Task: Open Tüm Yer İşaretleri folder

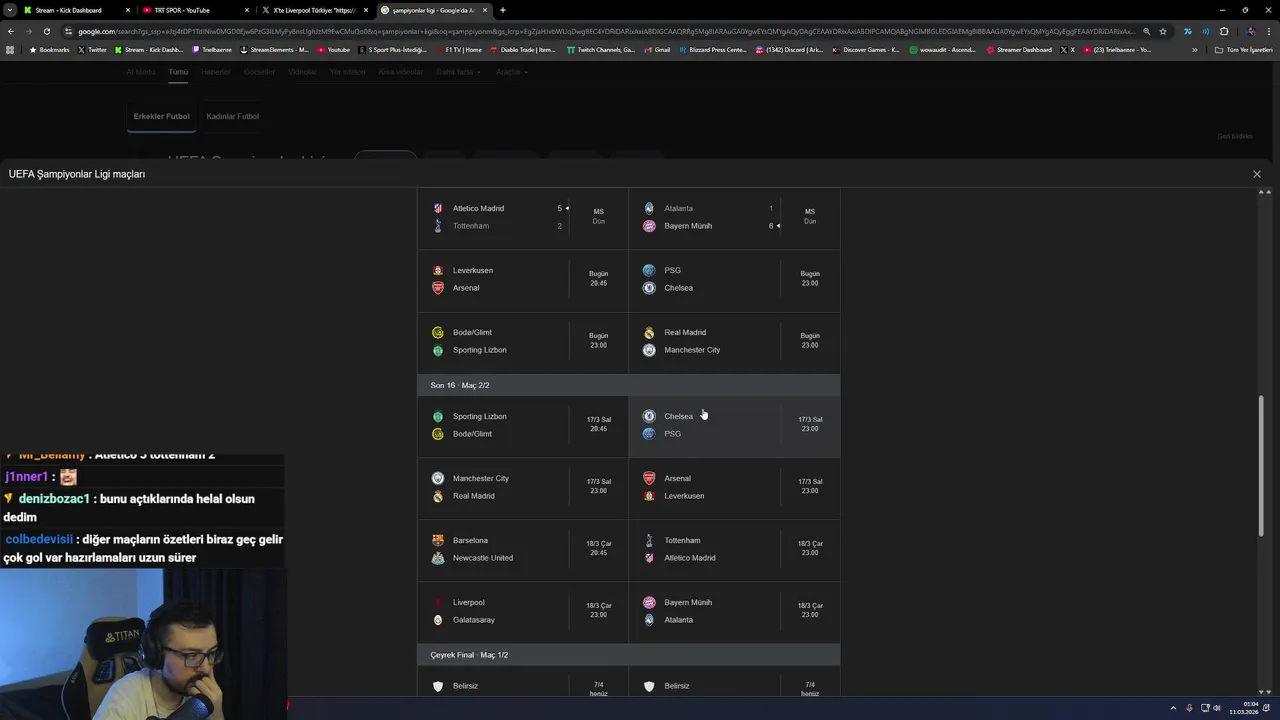Action: point(1243,49)
